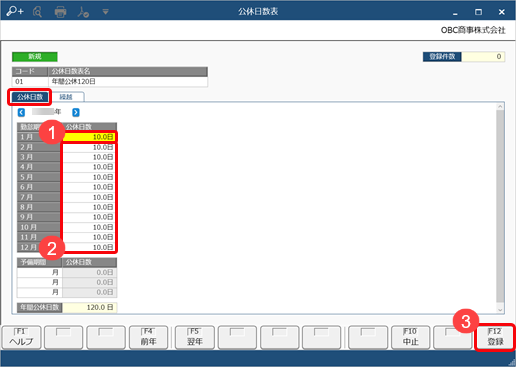This screenshot has height=367, width=516.
Task: Click the 1月 row header
Action: (x=39, y=137)
